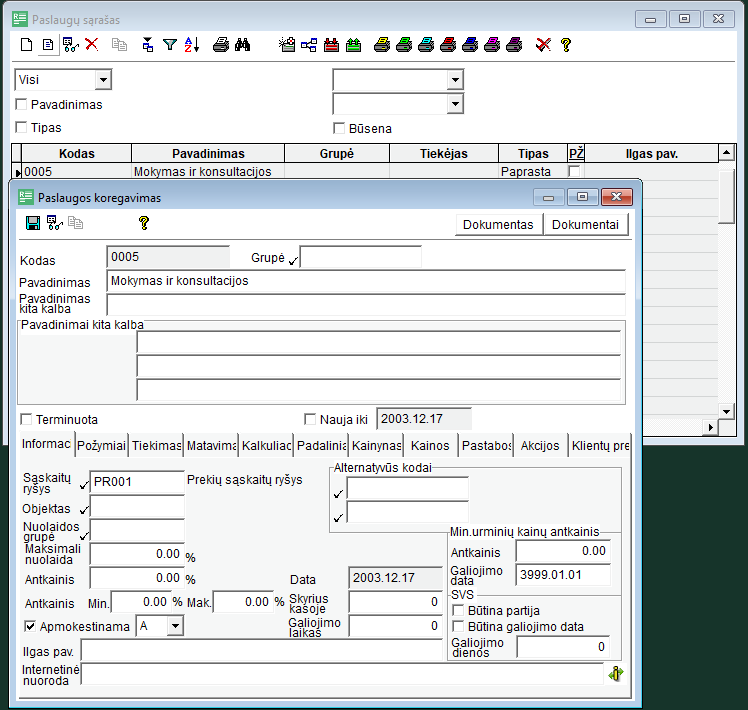The image size is (748, 710).
Task: Select the Pastabos tab
Action: click(486, 446)
